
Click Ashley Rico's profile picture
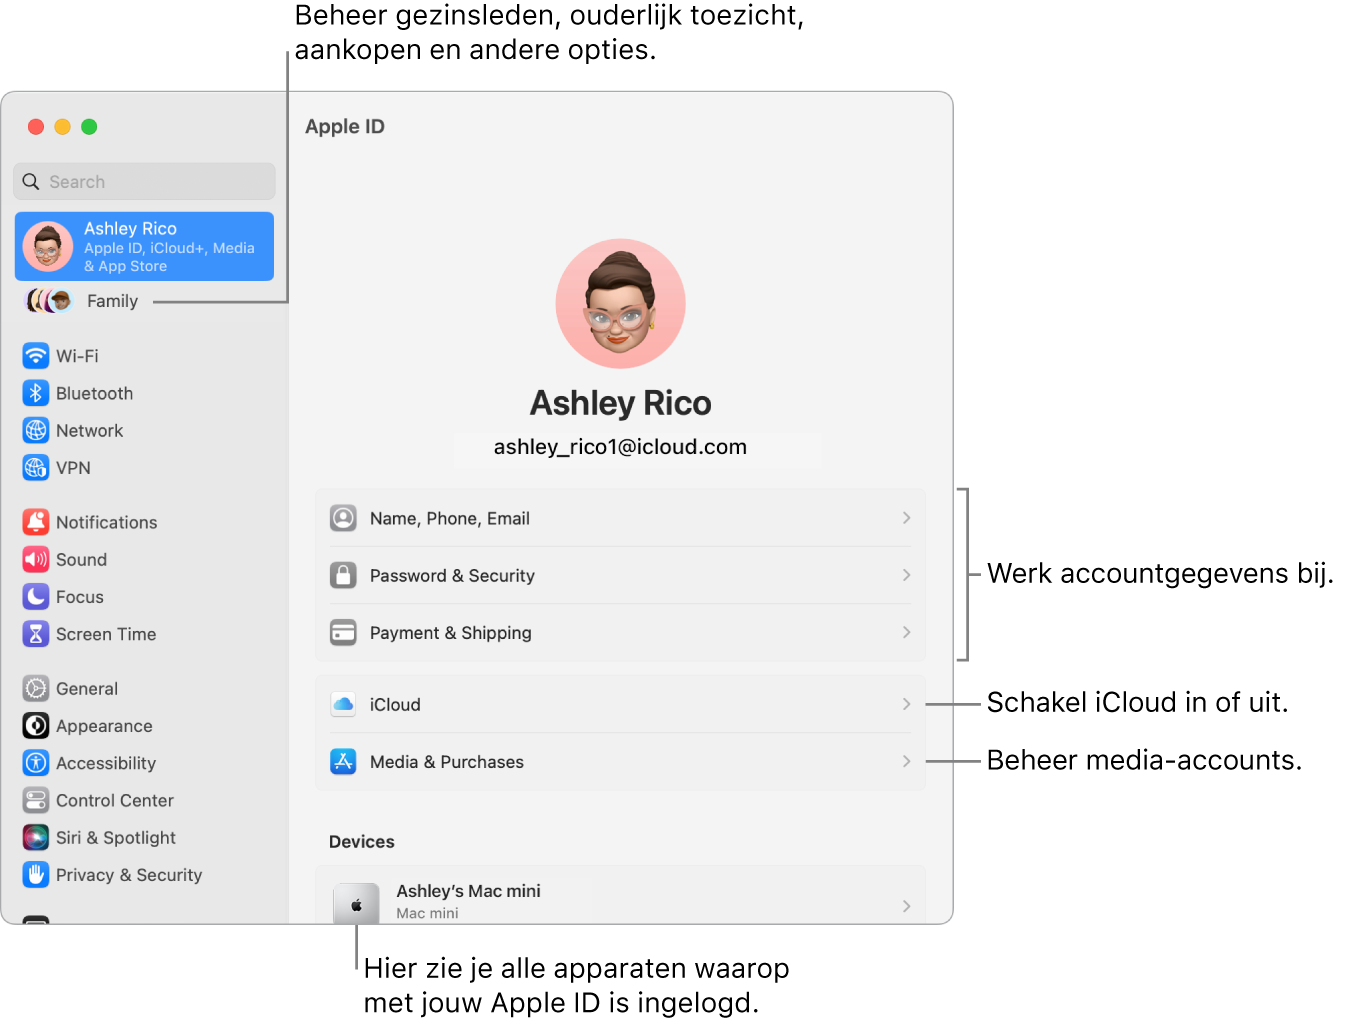click(x=620, y=303)
